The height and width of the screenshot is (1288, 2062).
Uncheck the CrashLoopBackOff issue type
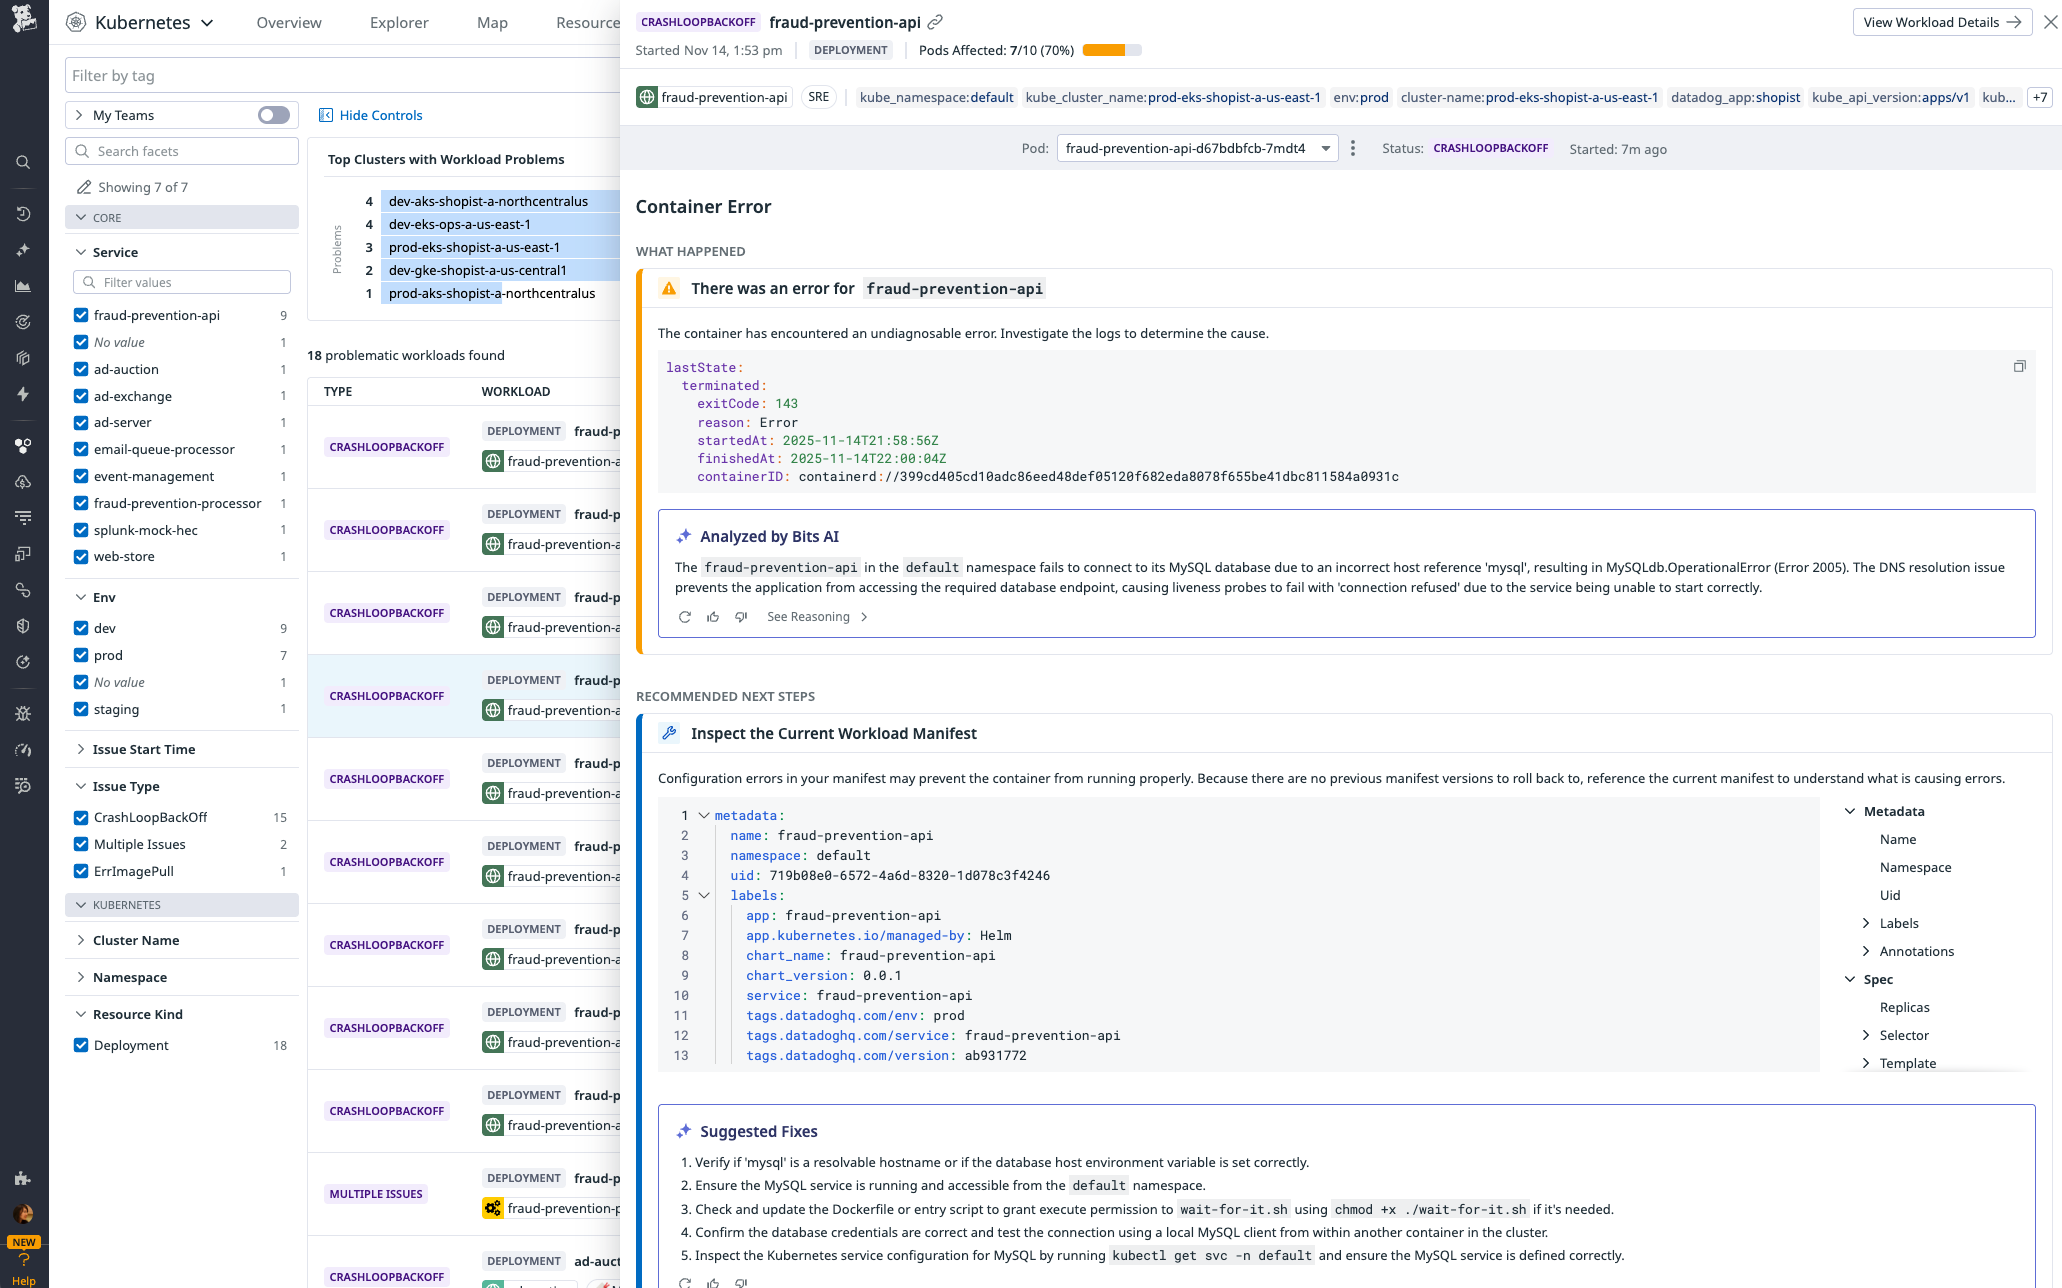[81, 817]
